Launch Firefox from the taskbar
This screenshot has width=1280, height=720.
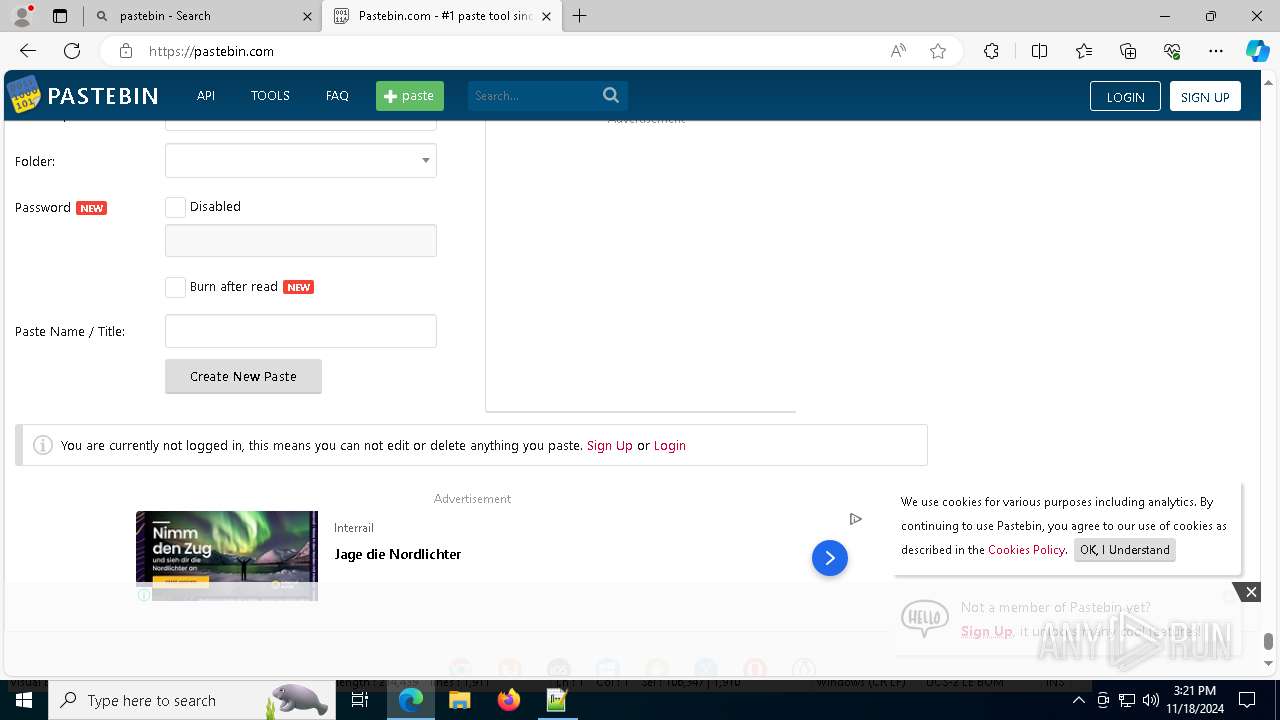(x=509, y=700)
